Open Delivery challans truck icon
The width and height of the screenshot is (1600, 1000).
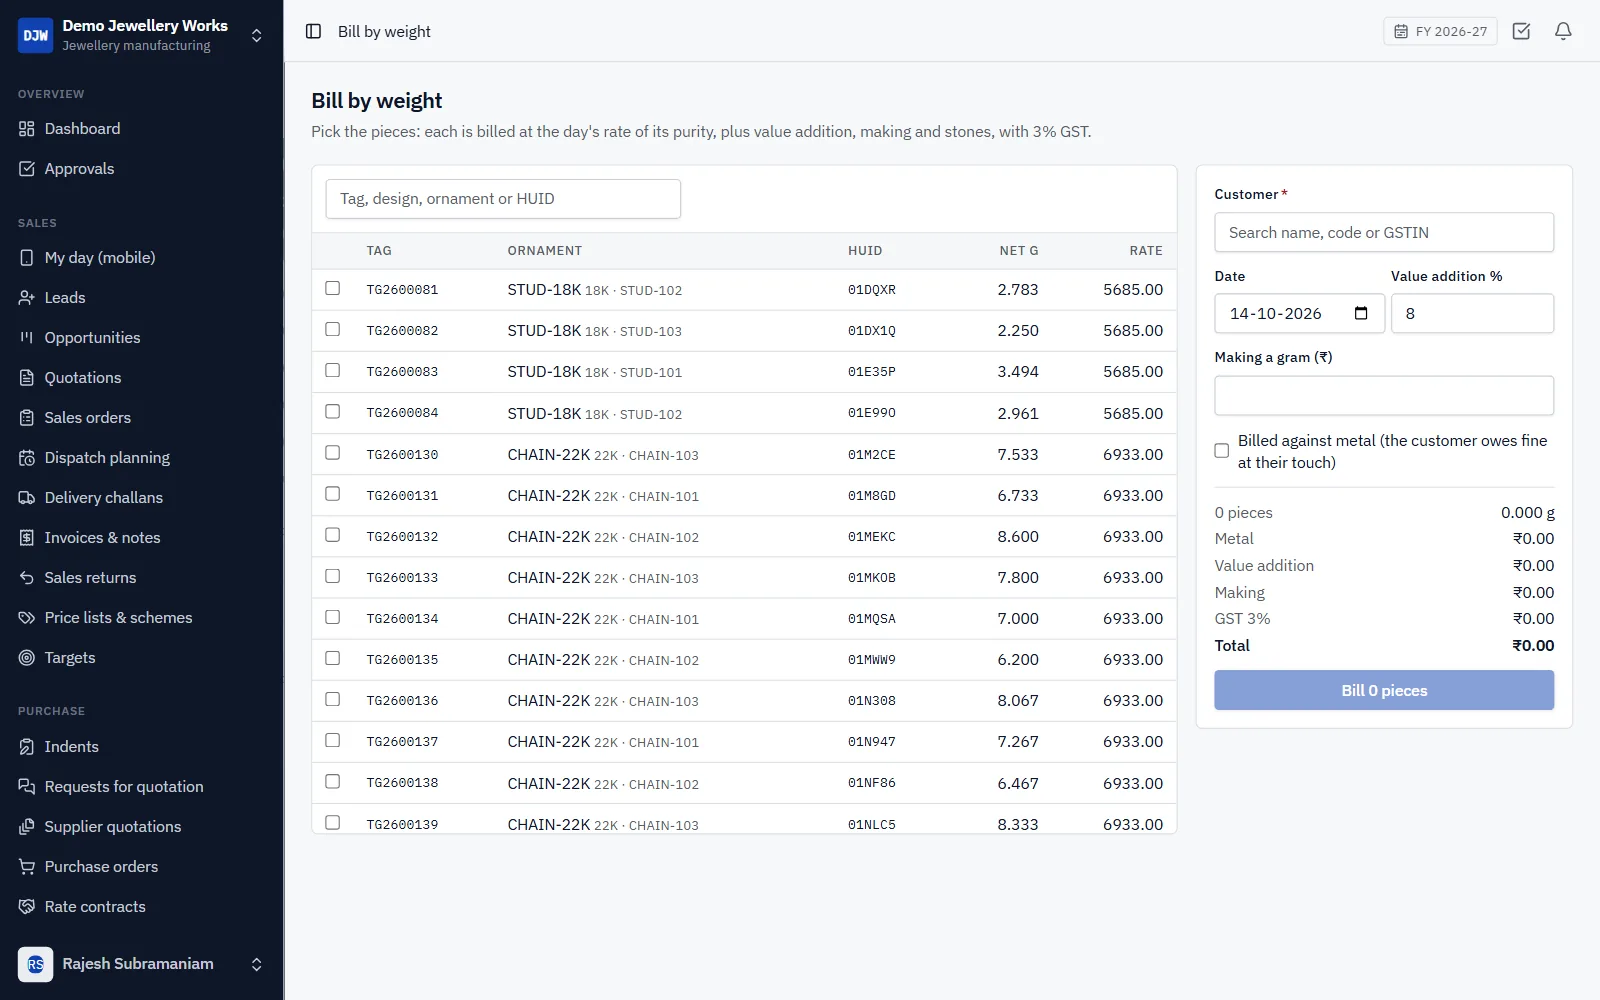[x=27, y=498]
